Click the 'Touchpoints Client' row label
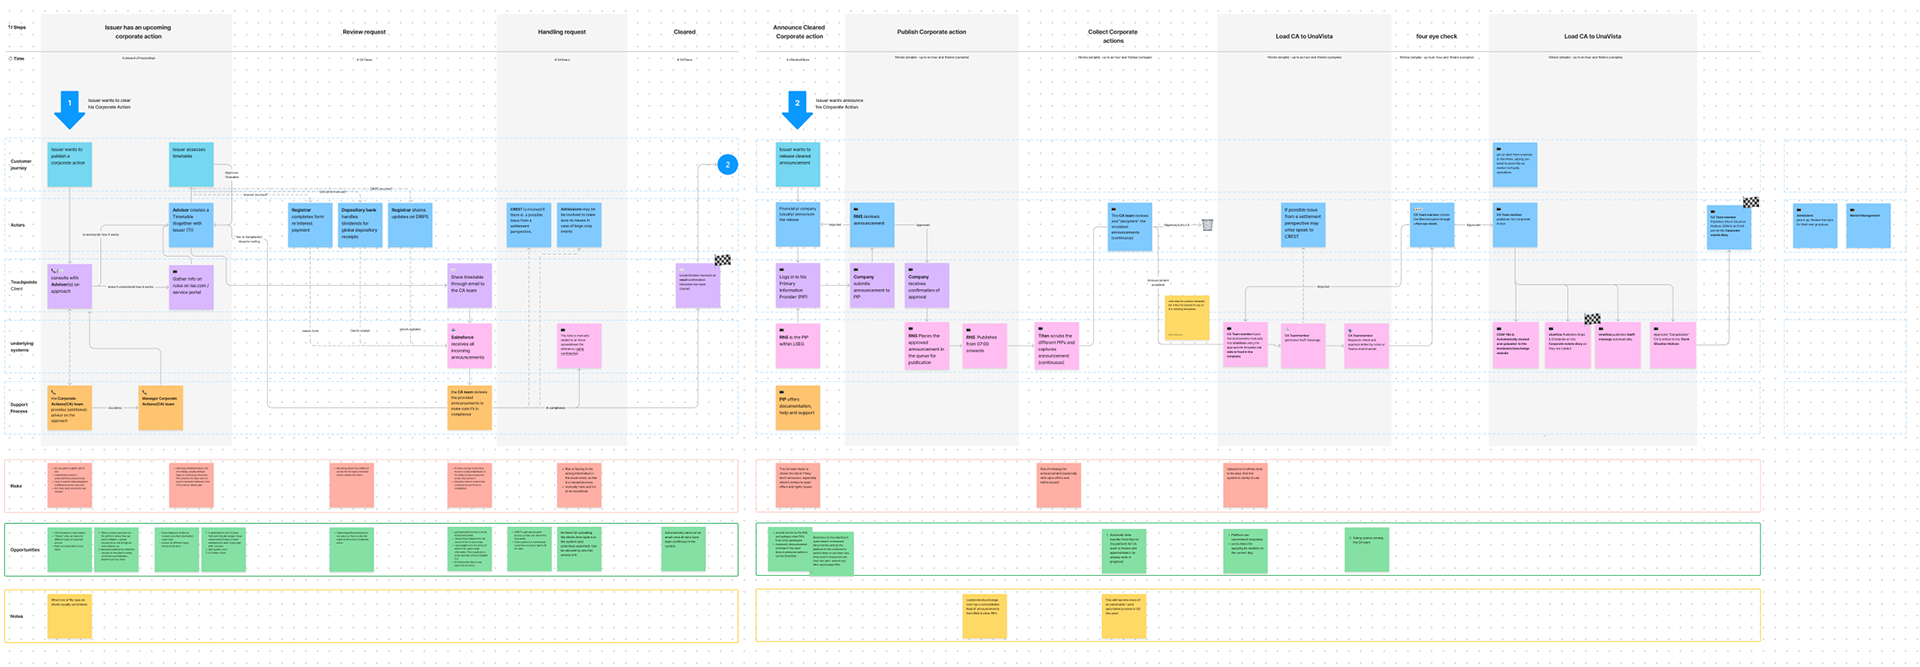Image resolution: width=1920 pixels, height=667 pixels. 23,285
